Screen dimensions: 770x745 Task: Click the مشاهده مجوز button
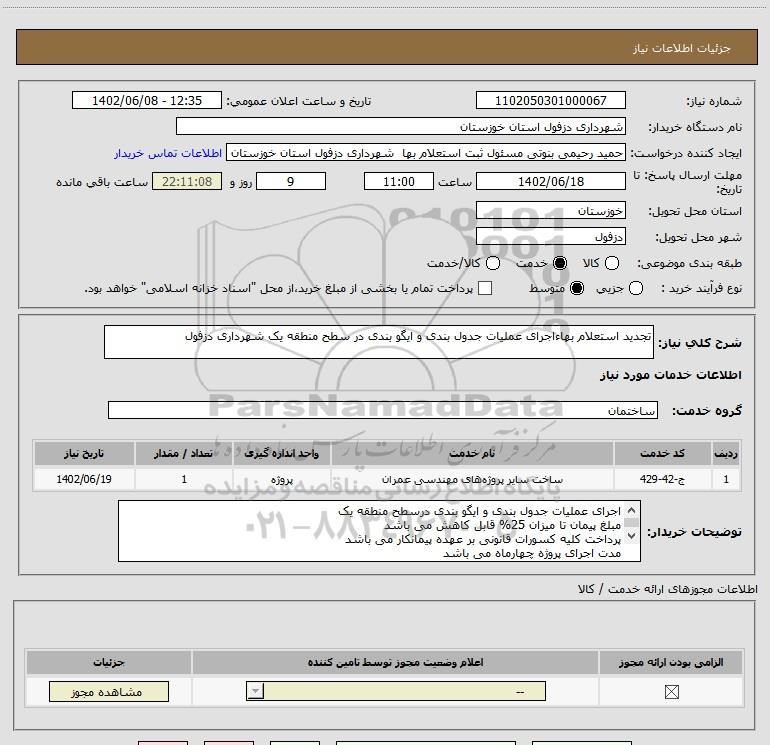(x=109, y=691)
